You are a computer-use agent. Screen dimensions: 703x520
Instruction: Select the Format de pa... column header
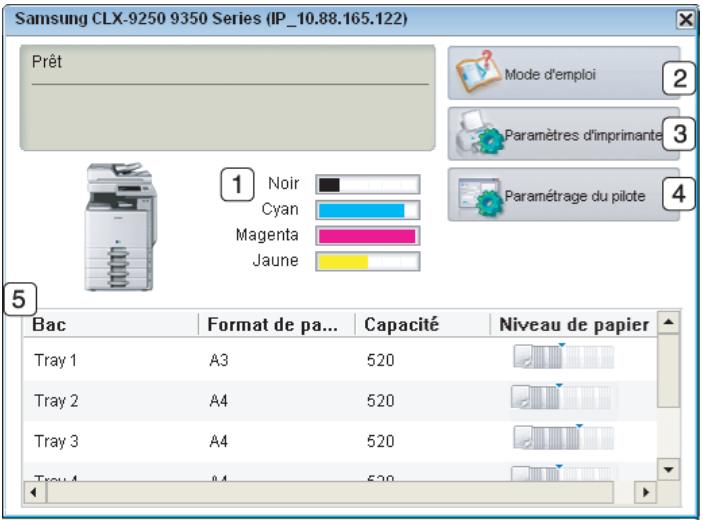pos(277,325)
